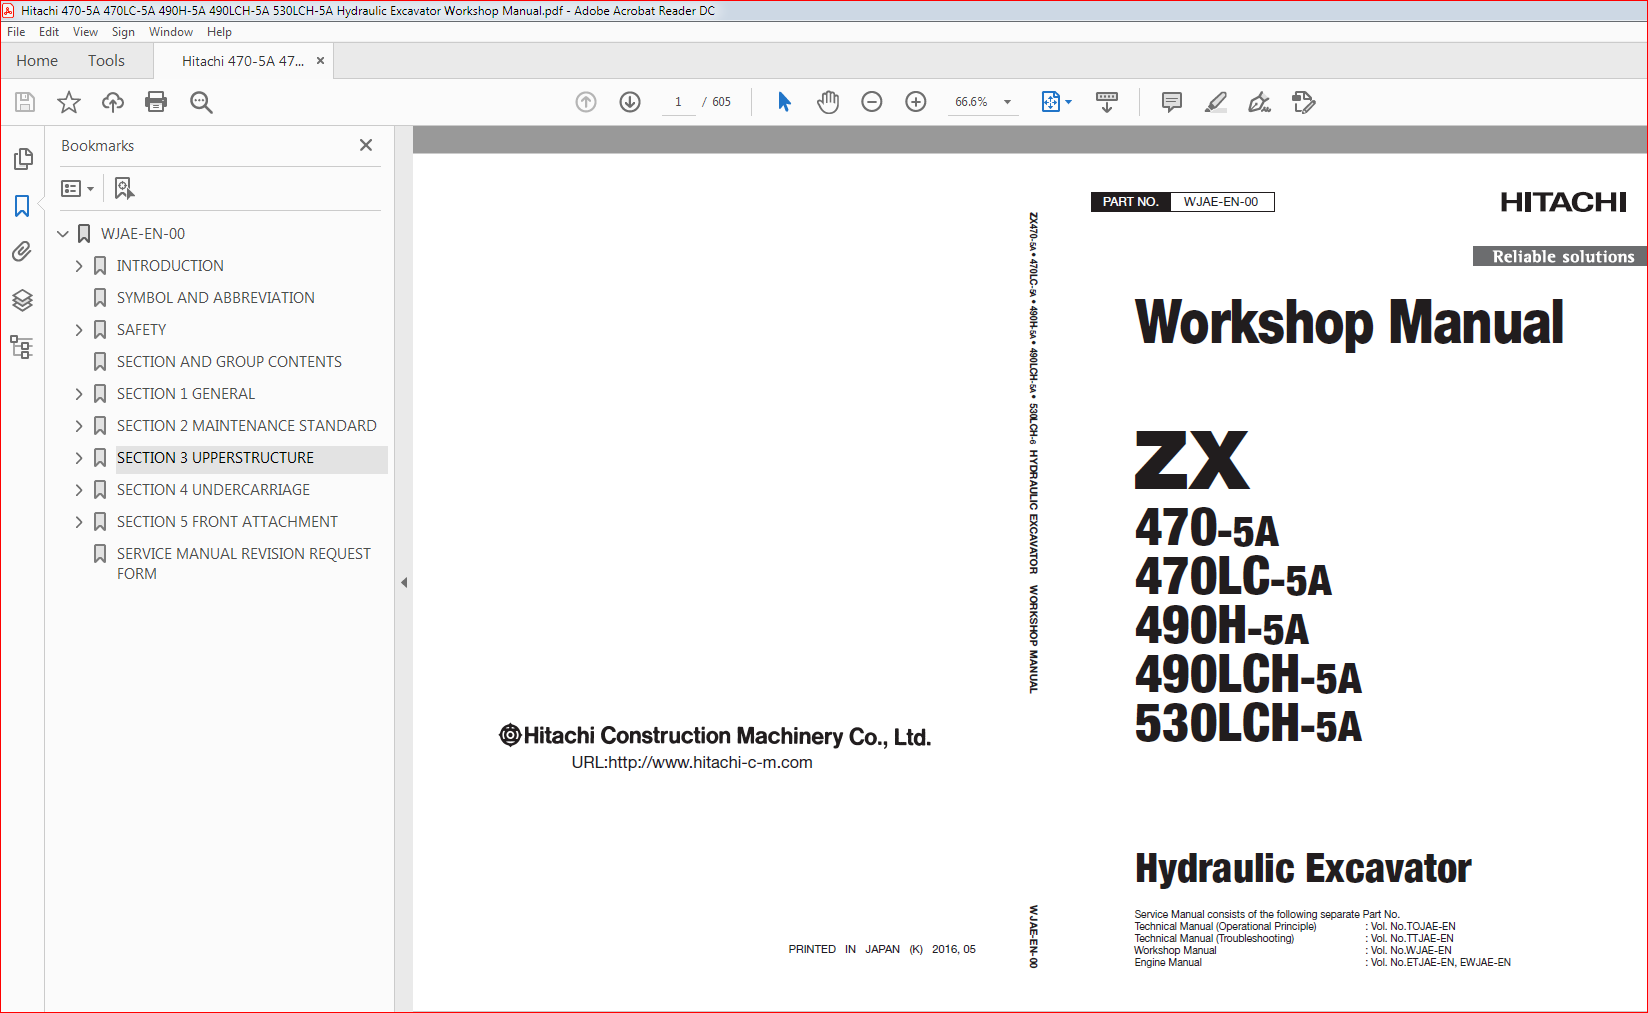Close the Hitachi document tab
Viewport: 1648px width, 1013px height.
coord(320,61)
